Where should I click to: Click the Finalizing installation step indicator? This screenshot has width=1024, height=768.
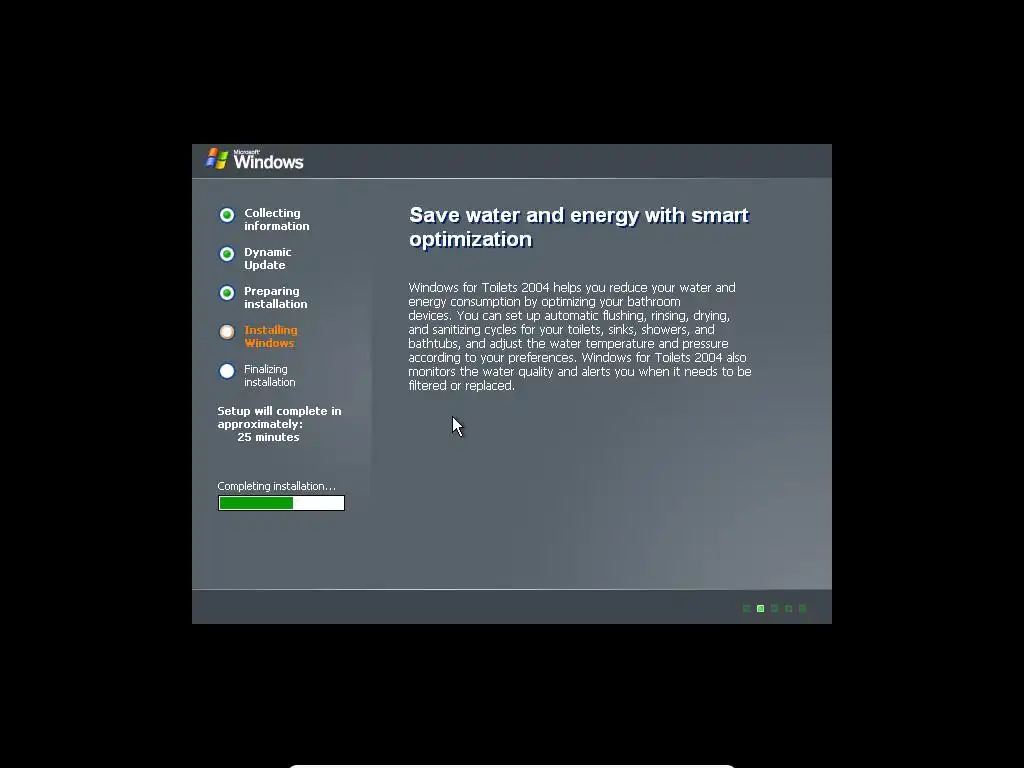tap(227, 371)
